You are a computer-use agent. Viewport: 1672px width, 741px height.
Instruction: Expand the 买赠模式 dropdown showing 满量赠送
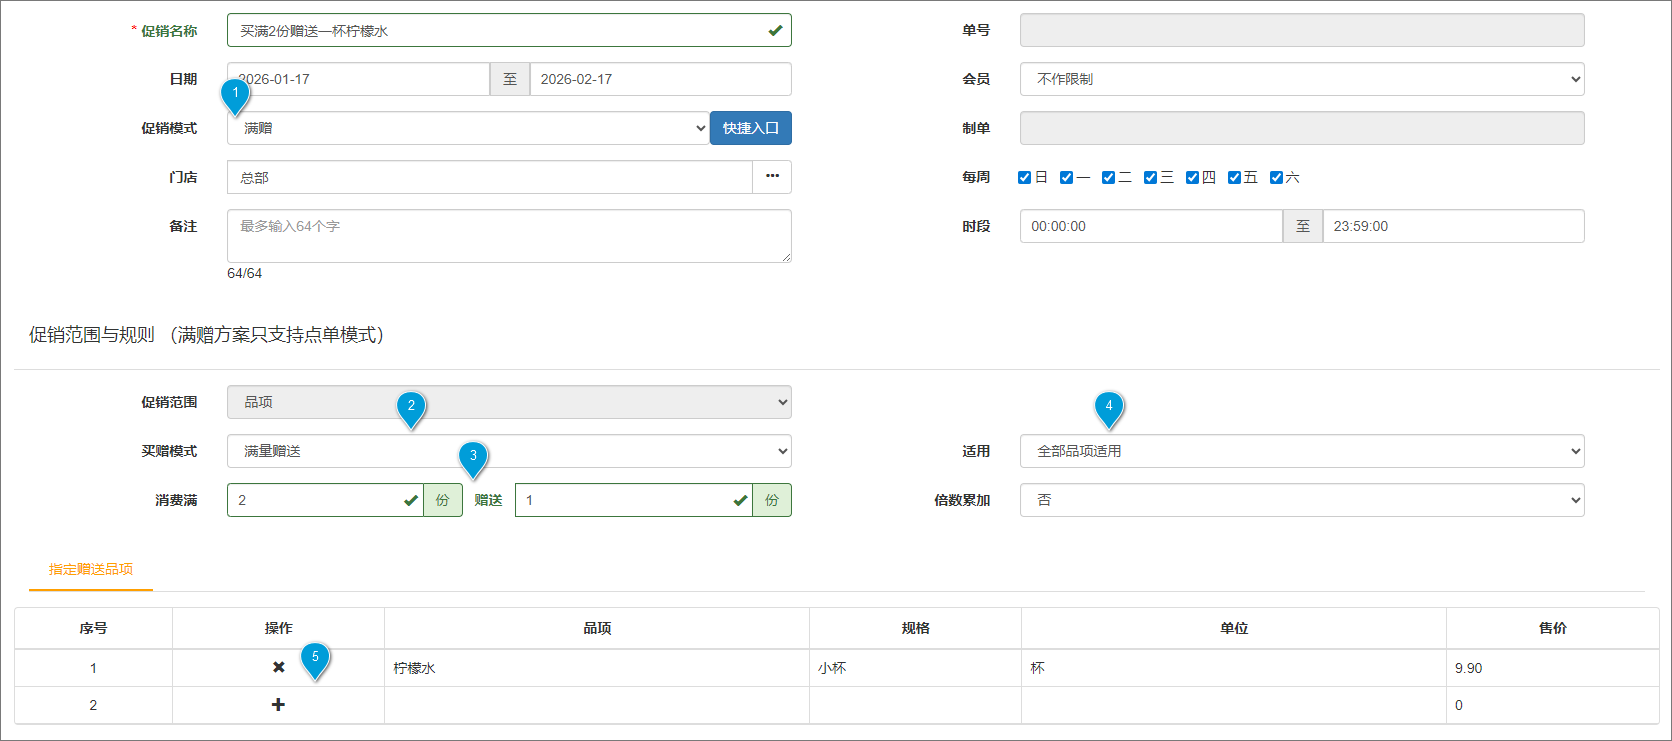[x=508, y=451]
